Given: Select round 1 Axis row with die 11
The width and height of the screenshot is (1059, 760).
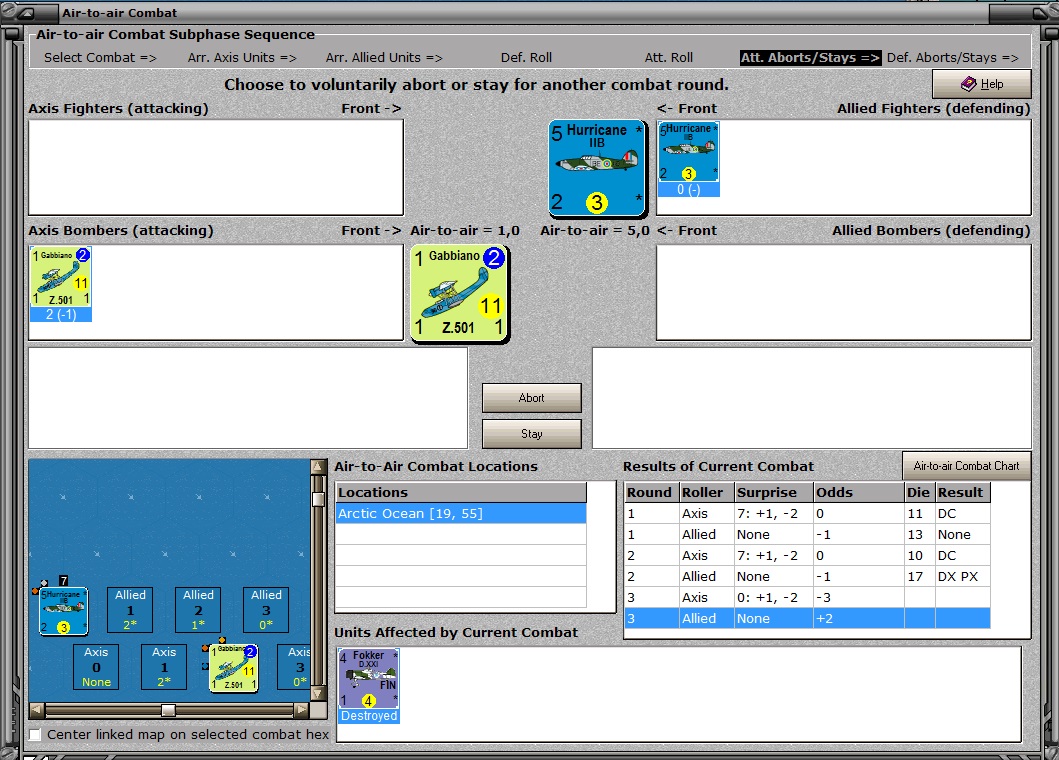Looking at the screenshot, I should pyautogui.click(x=808, y=513).
